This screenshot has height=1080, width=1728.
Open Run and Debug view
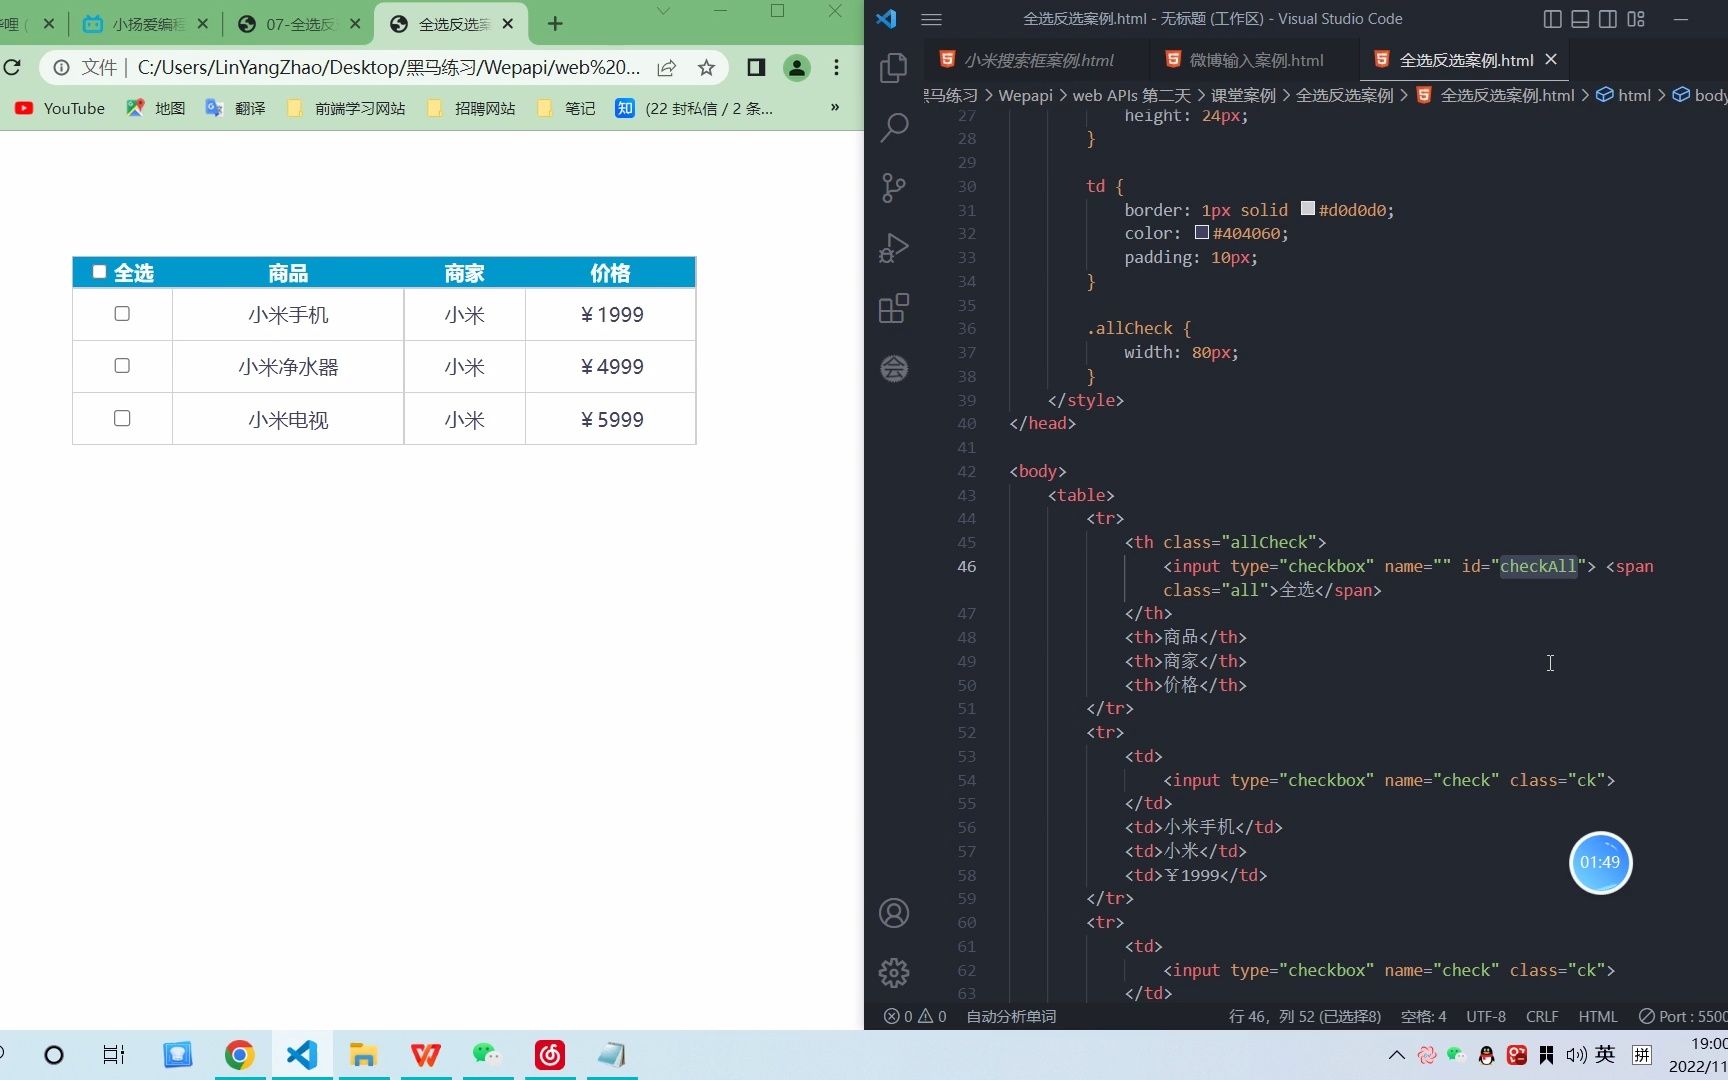tap(893, 248)
